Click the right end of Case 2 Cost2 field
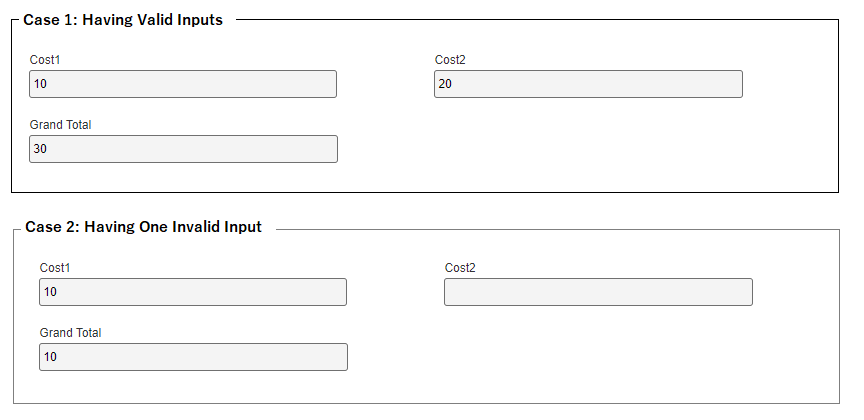The height and width of the screenshot is (420, 864). pyautogui.click(x=740, y=292)
